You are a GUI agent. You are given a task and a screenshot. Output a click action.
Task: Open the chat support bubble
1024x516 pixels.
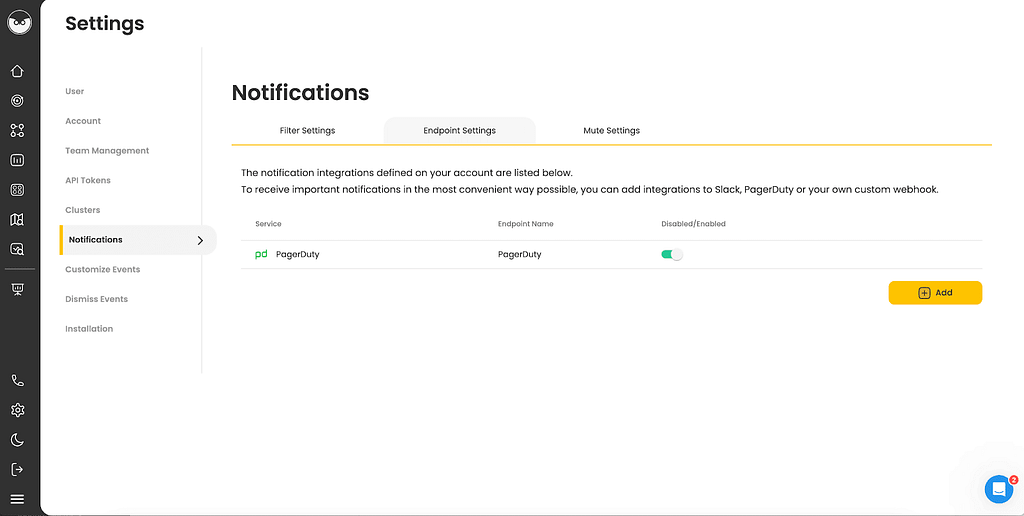[999, 489]
